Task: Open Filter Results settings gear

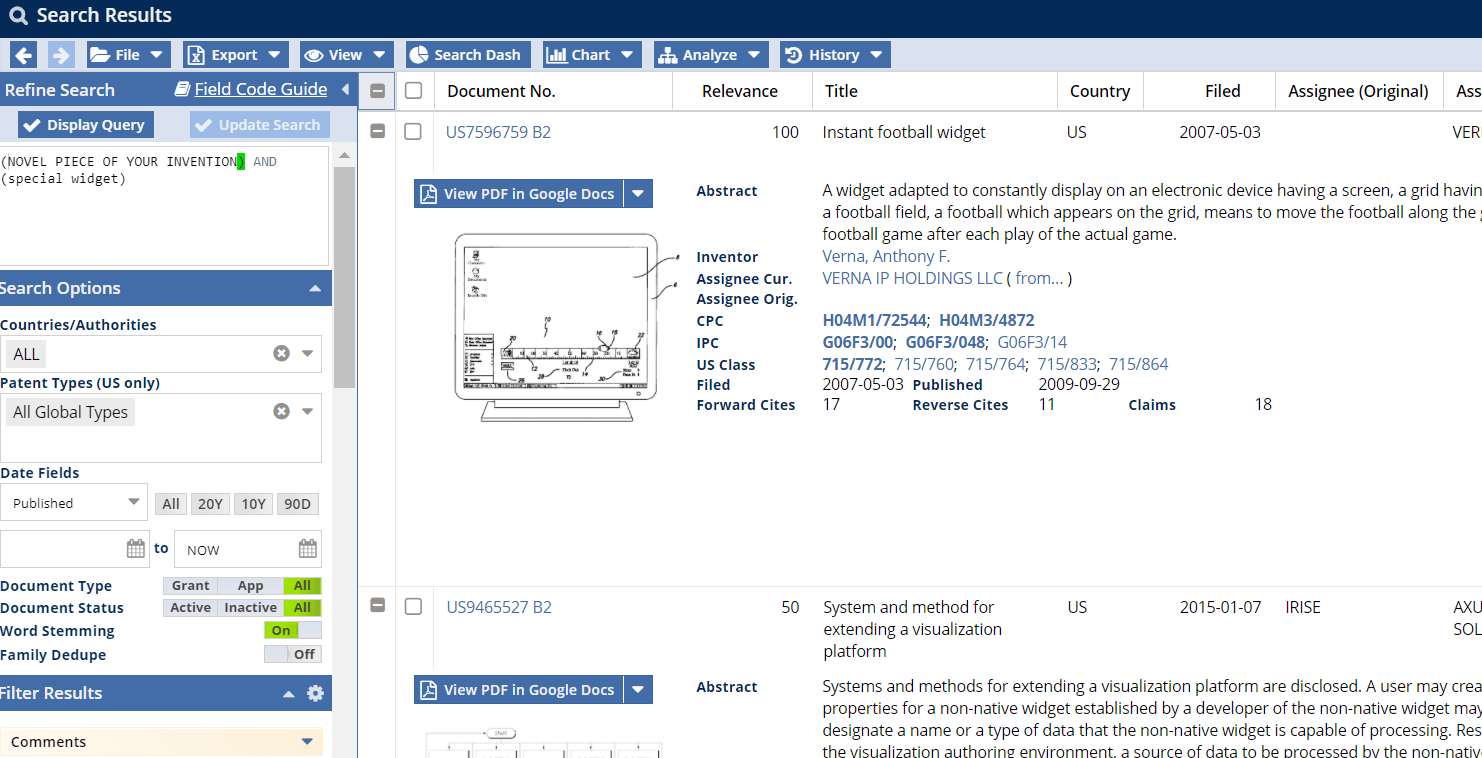Action: (x=316, y=693)
